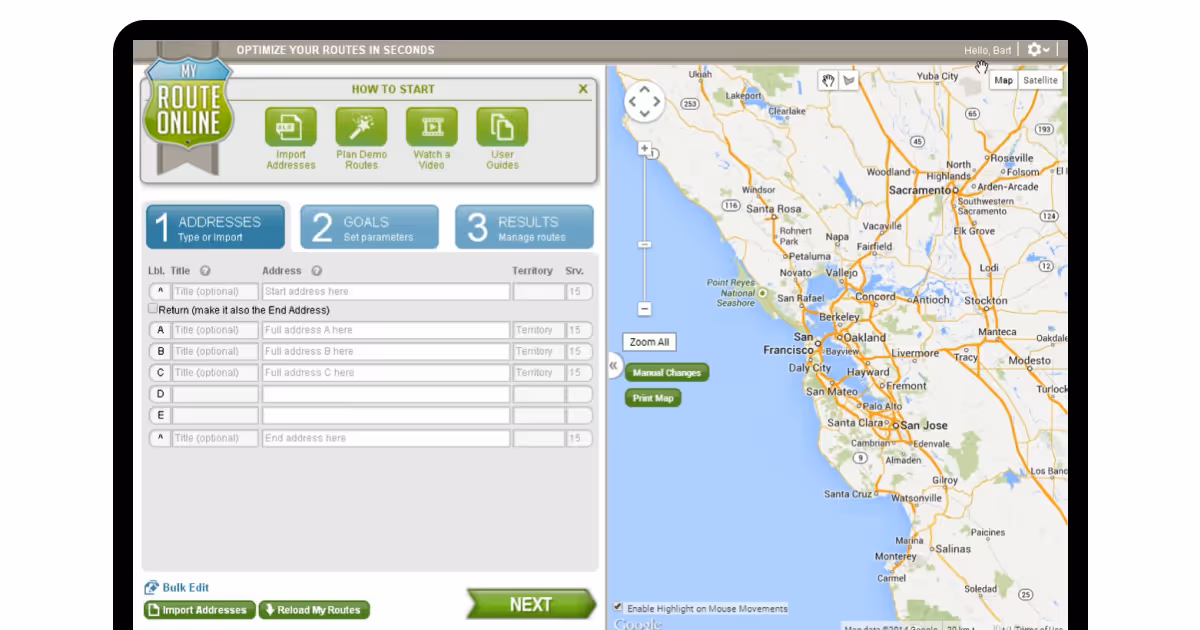Click the Watch a Video icon
Image resolution: width=1200 pixels, height=630 pixels.
coord(431,125)
